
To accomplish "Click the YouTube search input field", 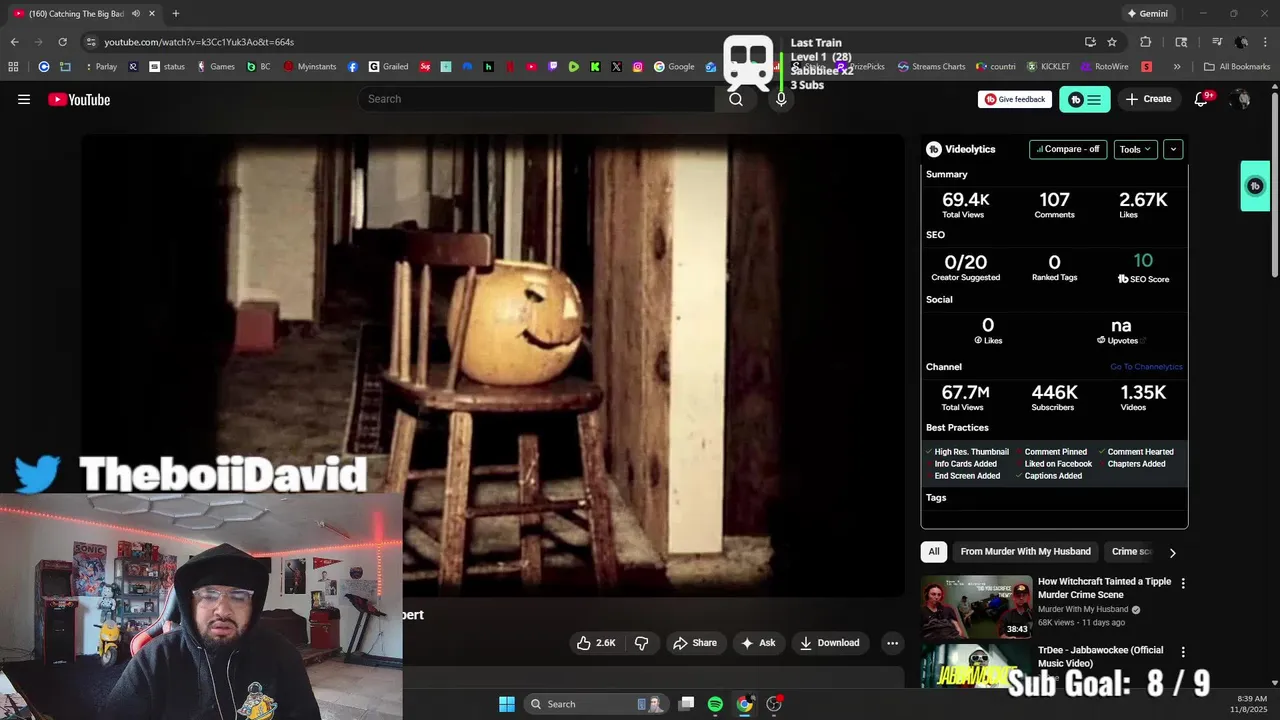I will [536, 99].
